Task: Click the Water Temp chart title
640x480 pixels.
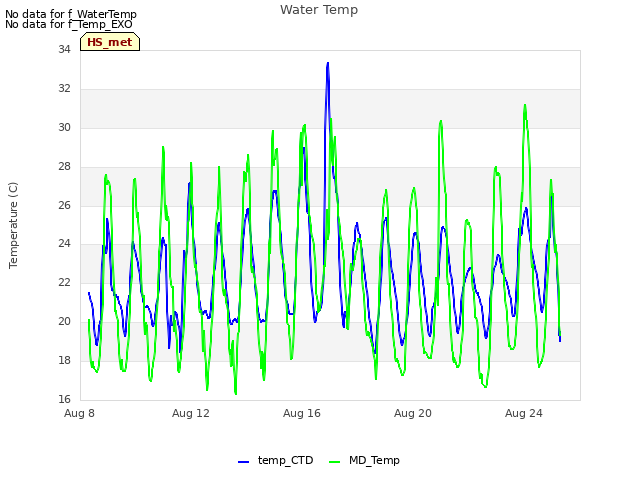Action: coord(319,10)
